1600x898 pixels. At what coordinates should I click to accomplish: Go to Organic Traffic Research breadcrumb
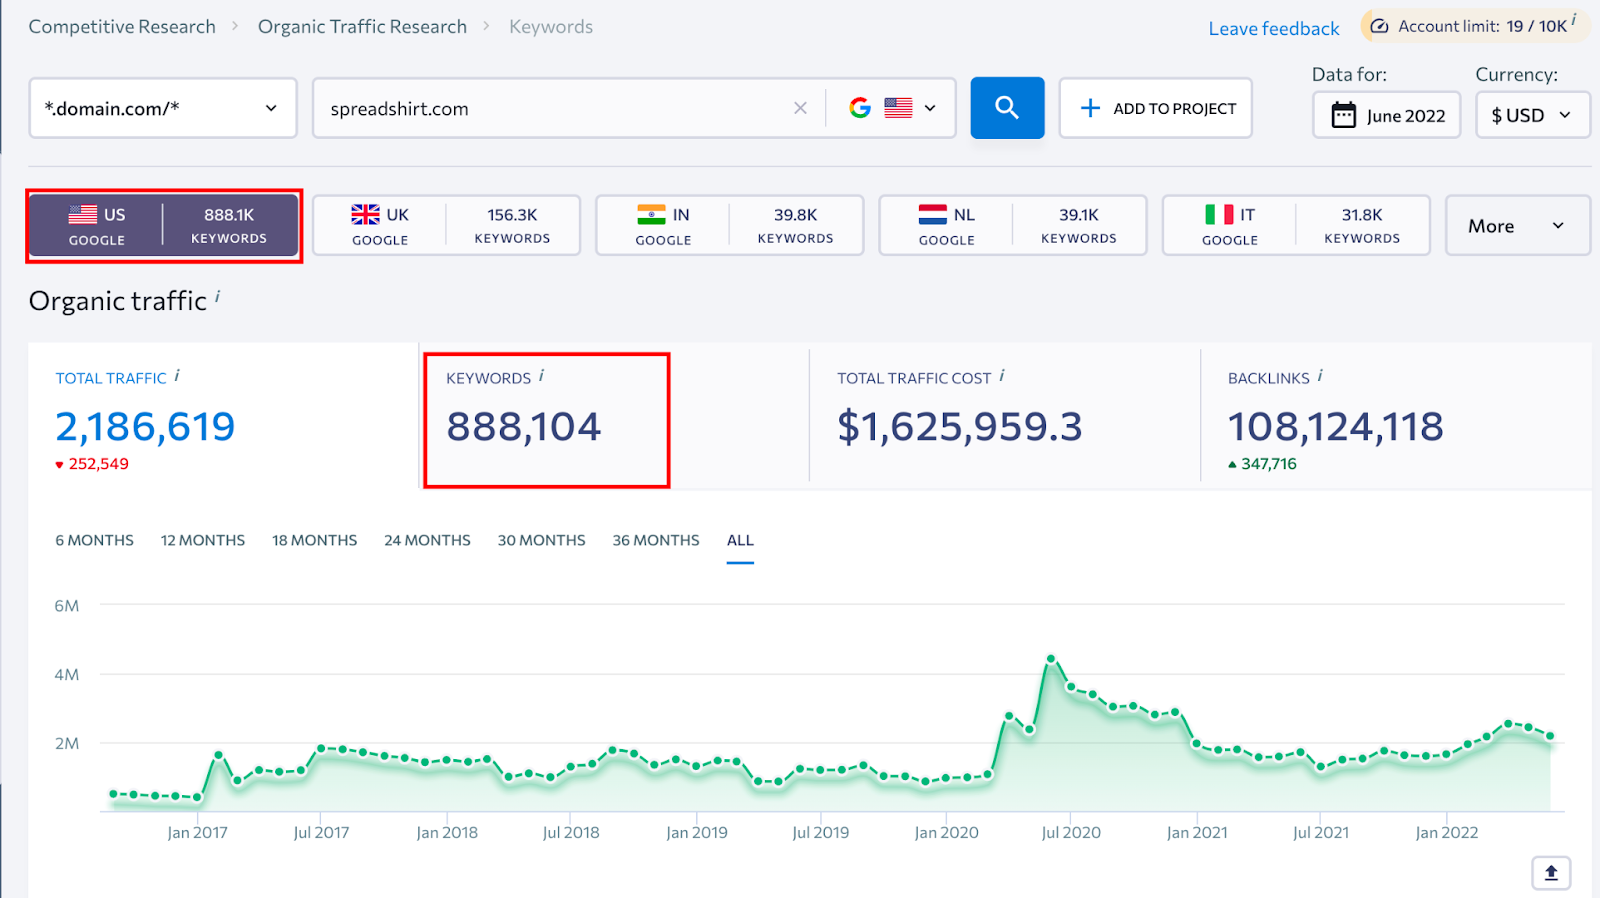(362, 27)
